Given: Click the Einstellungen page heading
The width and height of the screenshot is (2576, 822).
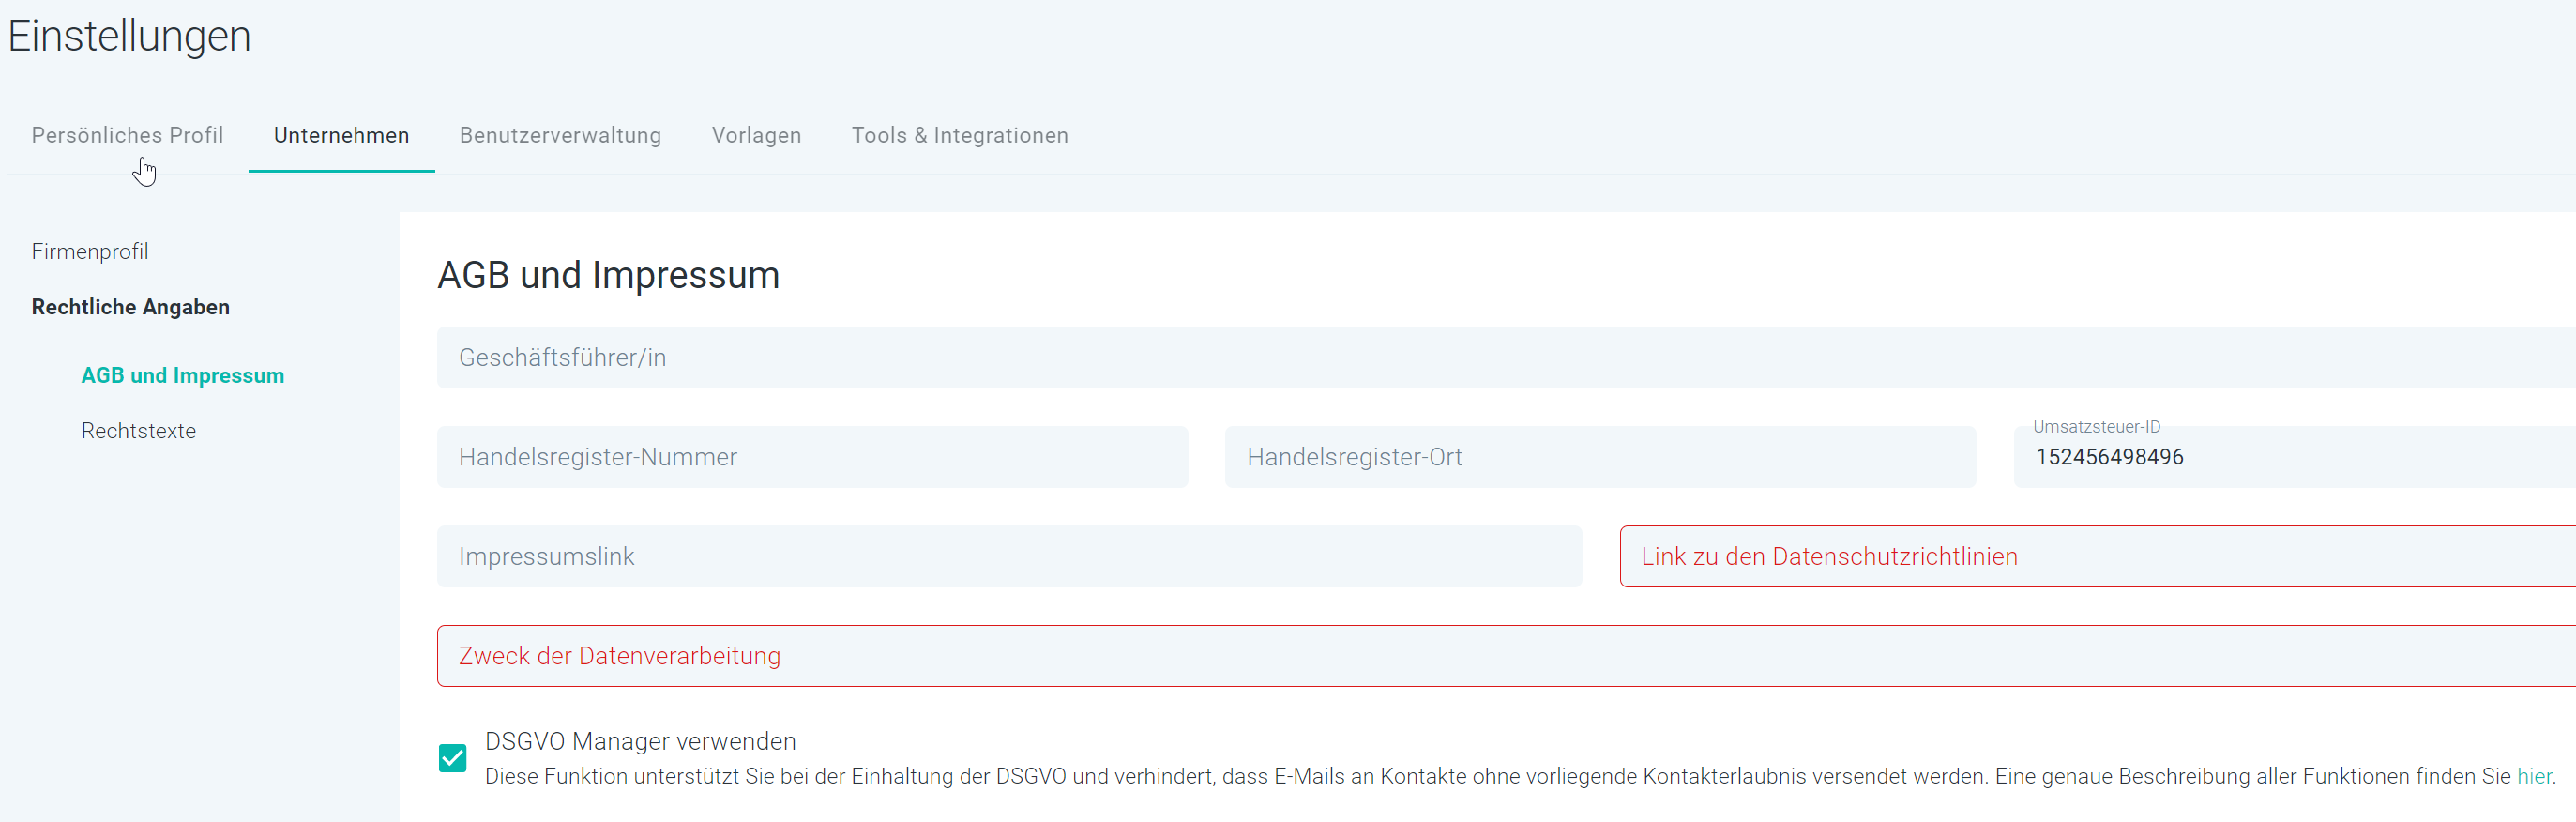Looking at the screenshot, I should coord(129,36).
